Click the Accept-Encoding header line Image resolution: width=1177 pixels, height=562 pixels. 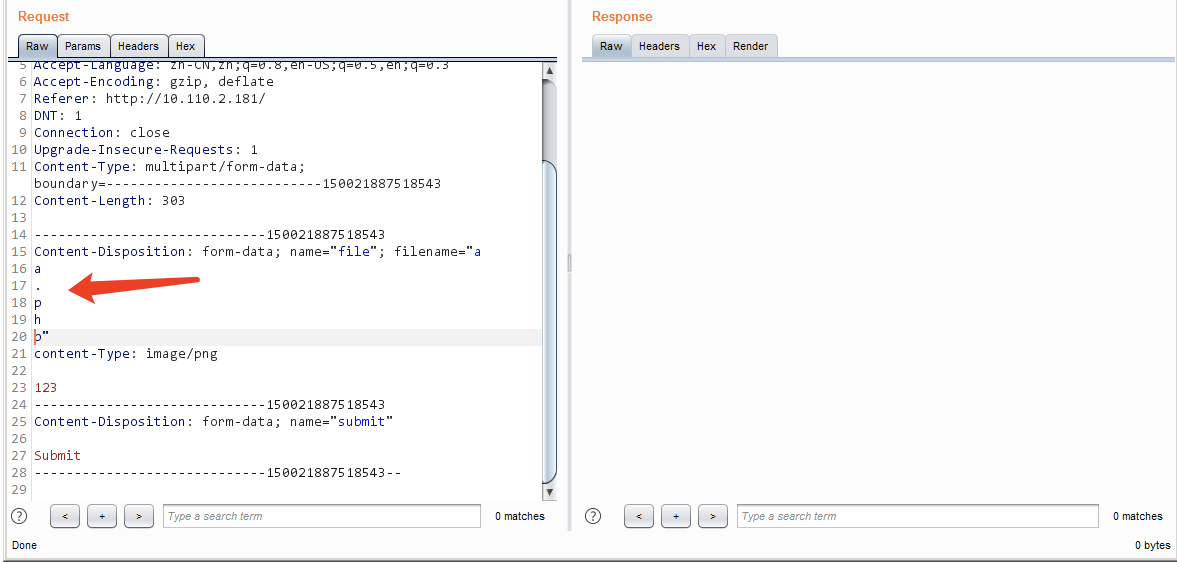[x=154, y=82]
